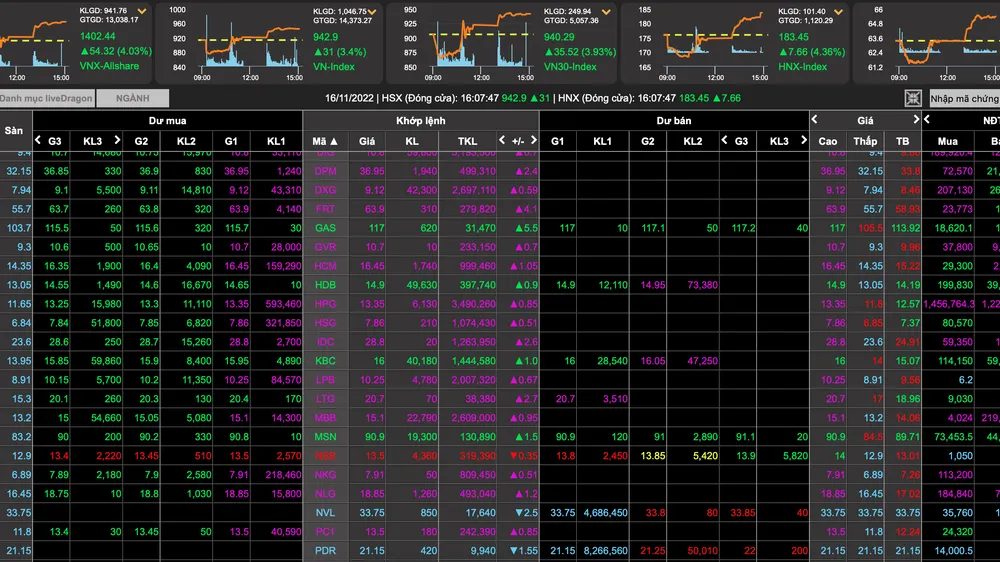Click the Thấp column header

click(x=865, y=141)
